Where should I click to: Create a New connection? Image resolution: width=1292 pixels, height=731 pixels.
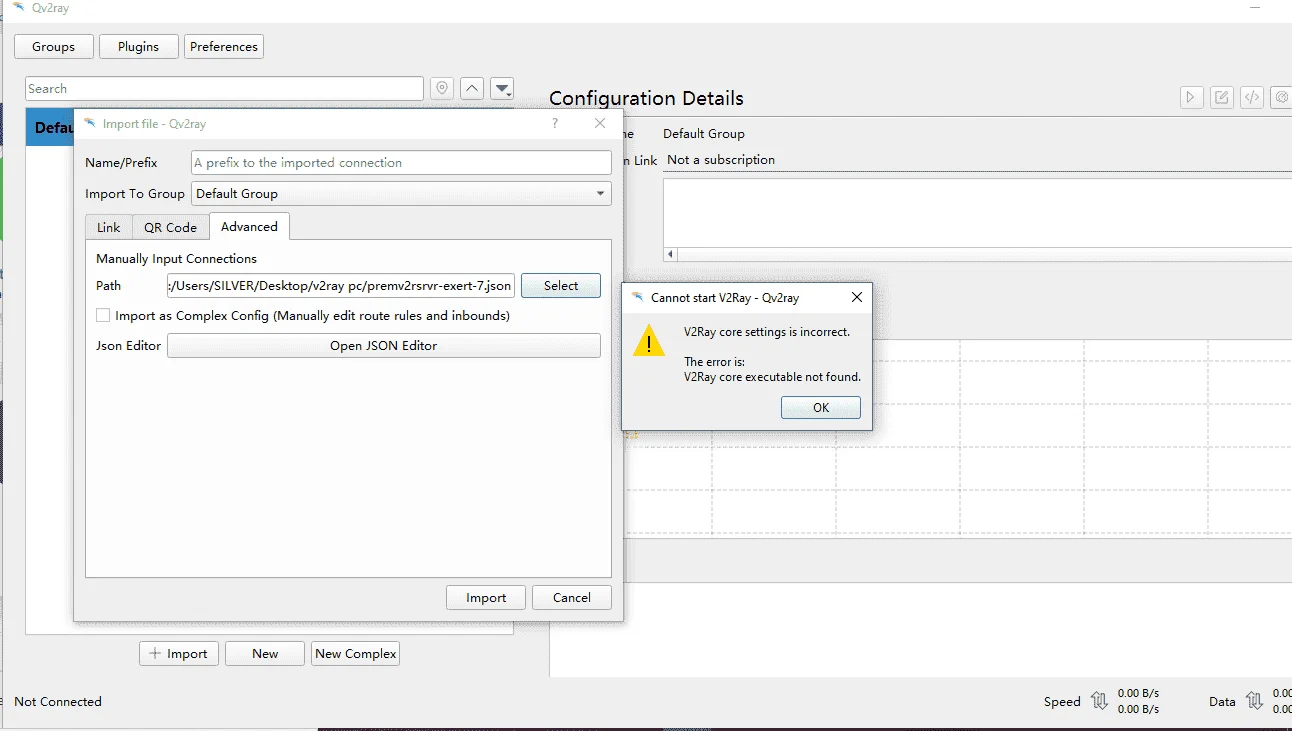tap(265, 653)
